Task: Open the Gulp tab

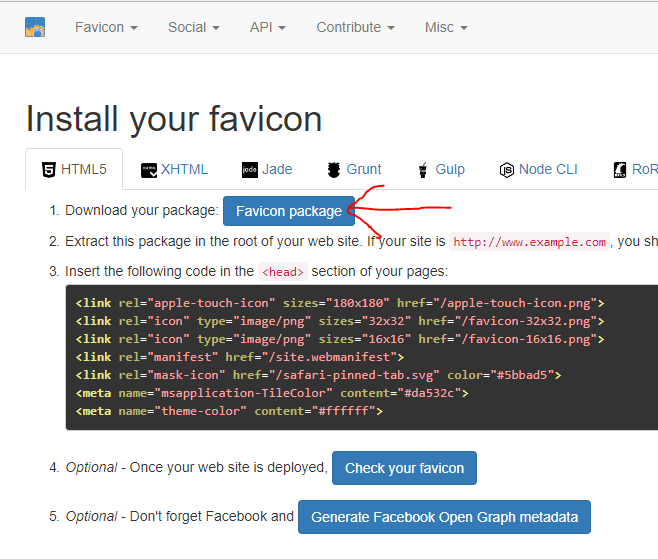Action: point(441,170)
